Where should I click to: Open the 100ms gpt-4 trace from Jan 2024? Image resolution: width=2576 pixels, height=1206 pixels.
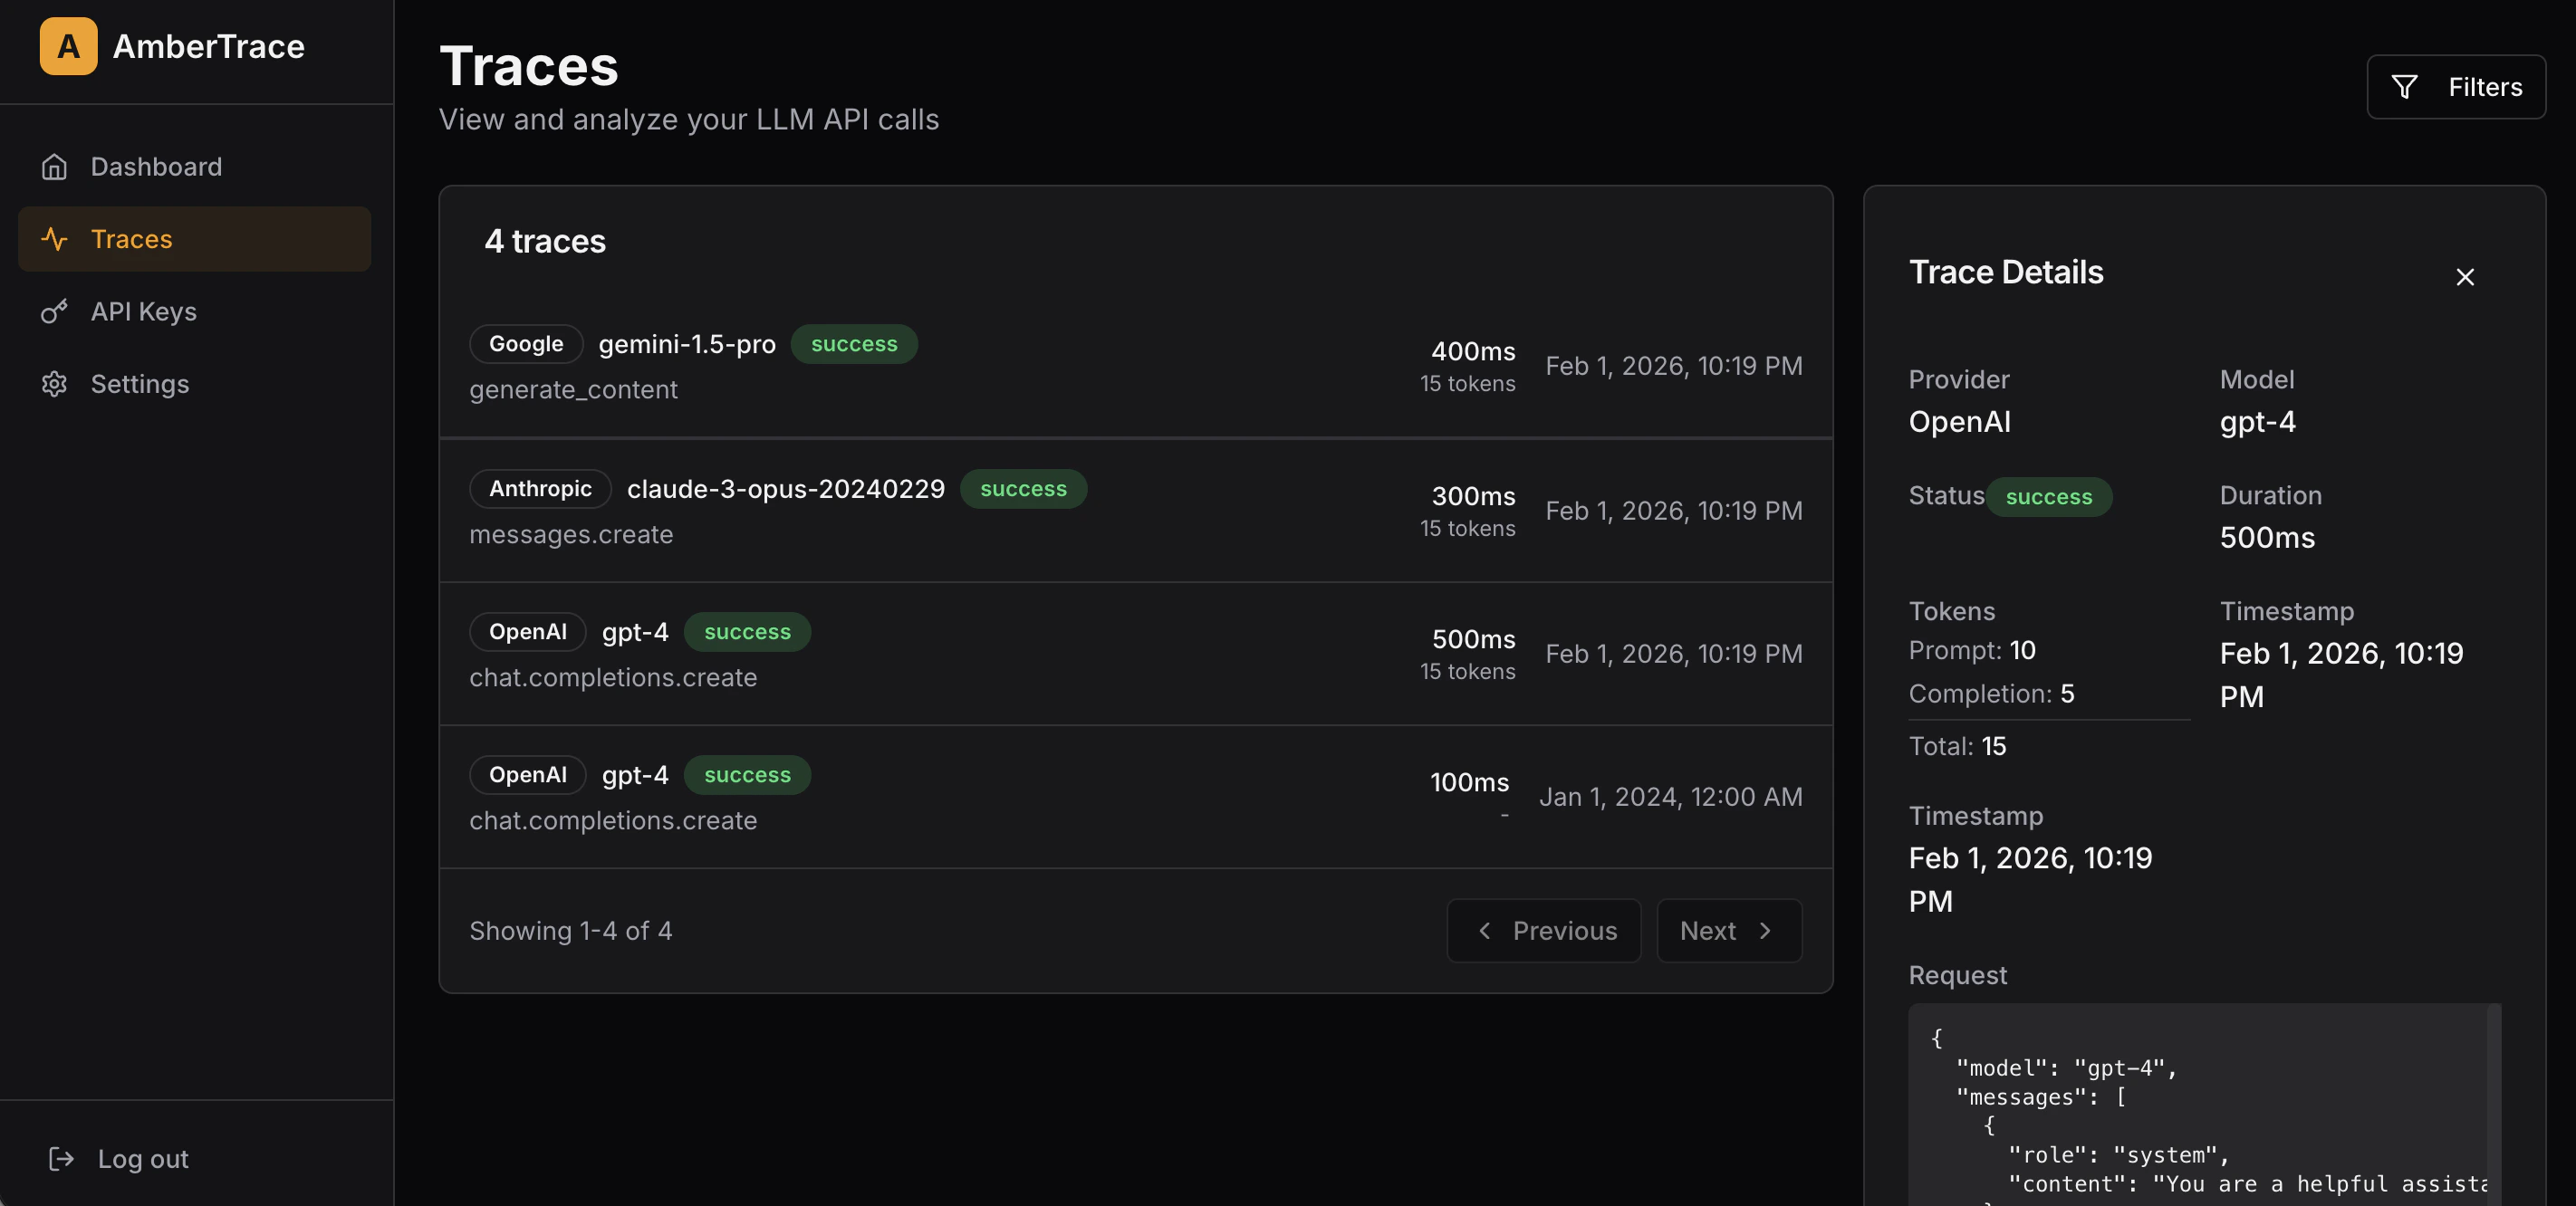(x=1135, y=797)
